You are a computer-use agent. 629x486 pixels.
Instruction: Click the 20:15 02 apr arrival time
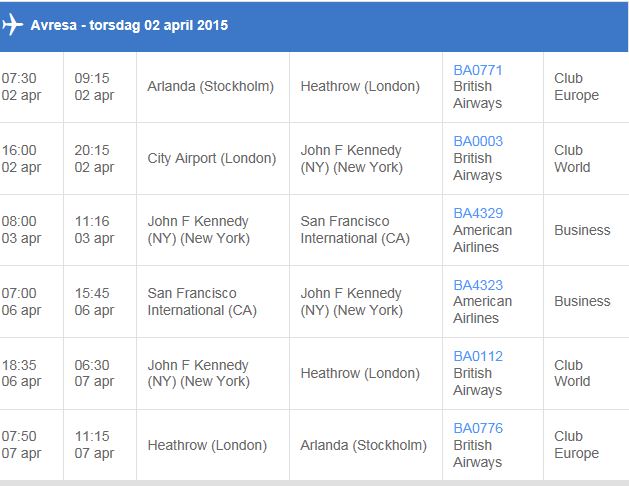[x=94, y=158]
